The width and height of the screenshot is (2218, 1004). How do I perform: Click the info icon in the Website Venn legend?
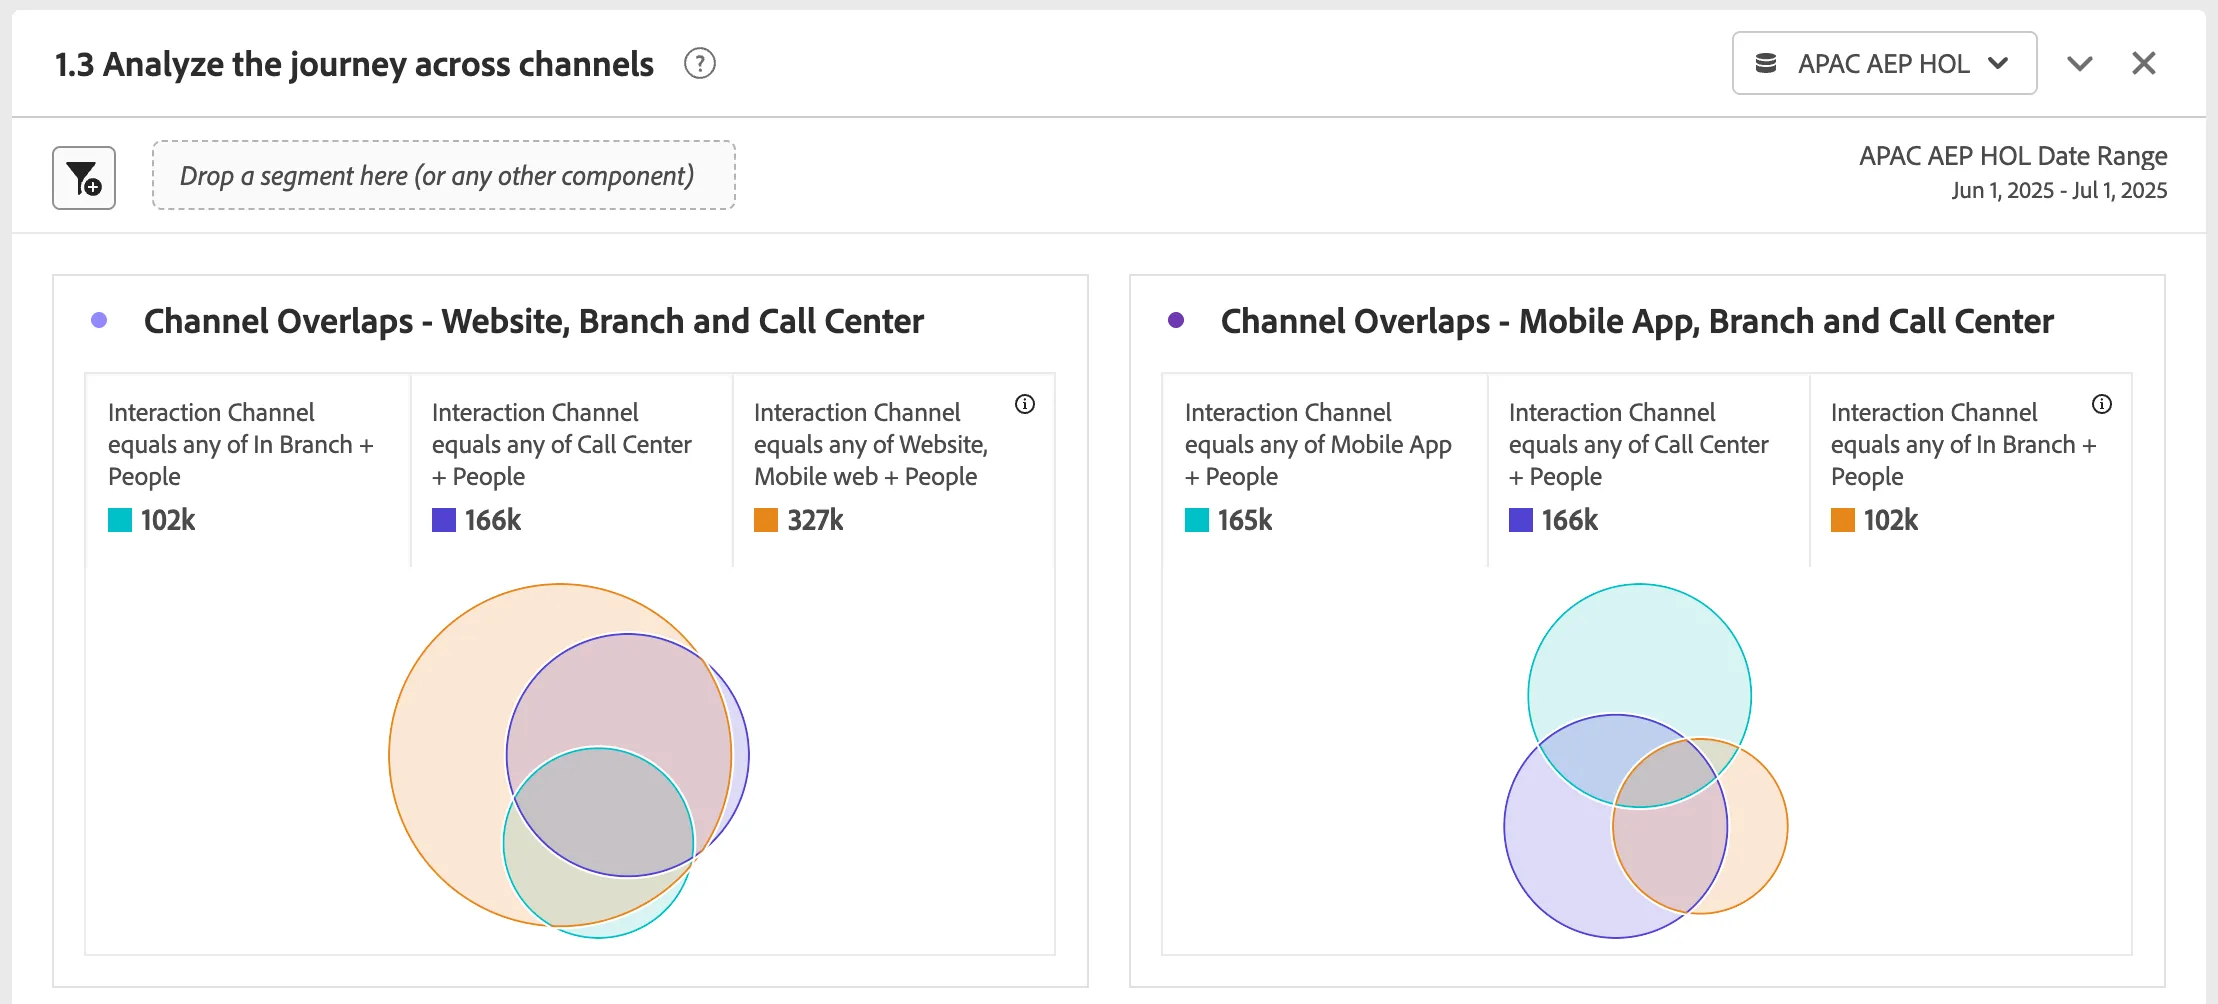click(x=1025, y=404)
